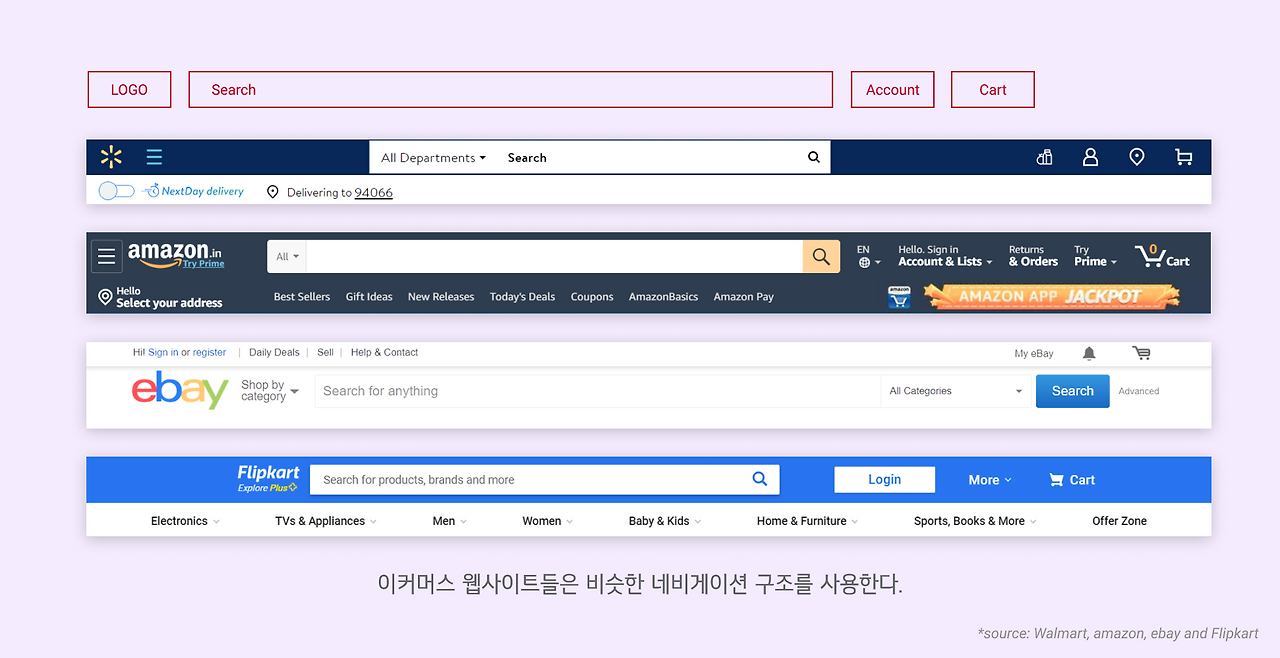
Task: Click the Walmart store location pin icon
Action: pyautogui.click(x=1137, y=157)
